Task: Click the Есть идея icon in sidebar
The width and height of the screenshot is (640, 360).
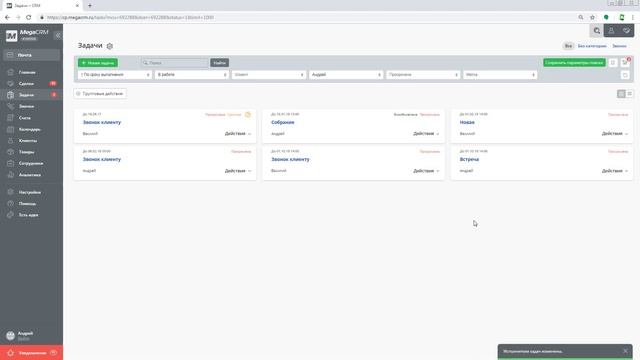Action: [11, 215]
